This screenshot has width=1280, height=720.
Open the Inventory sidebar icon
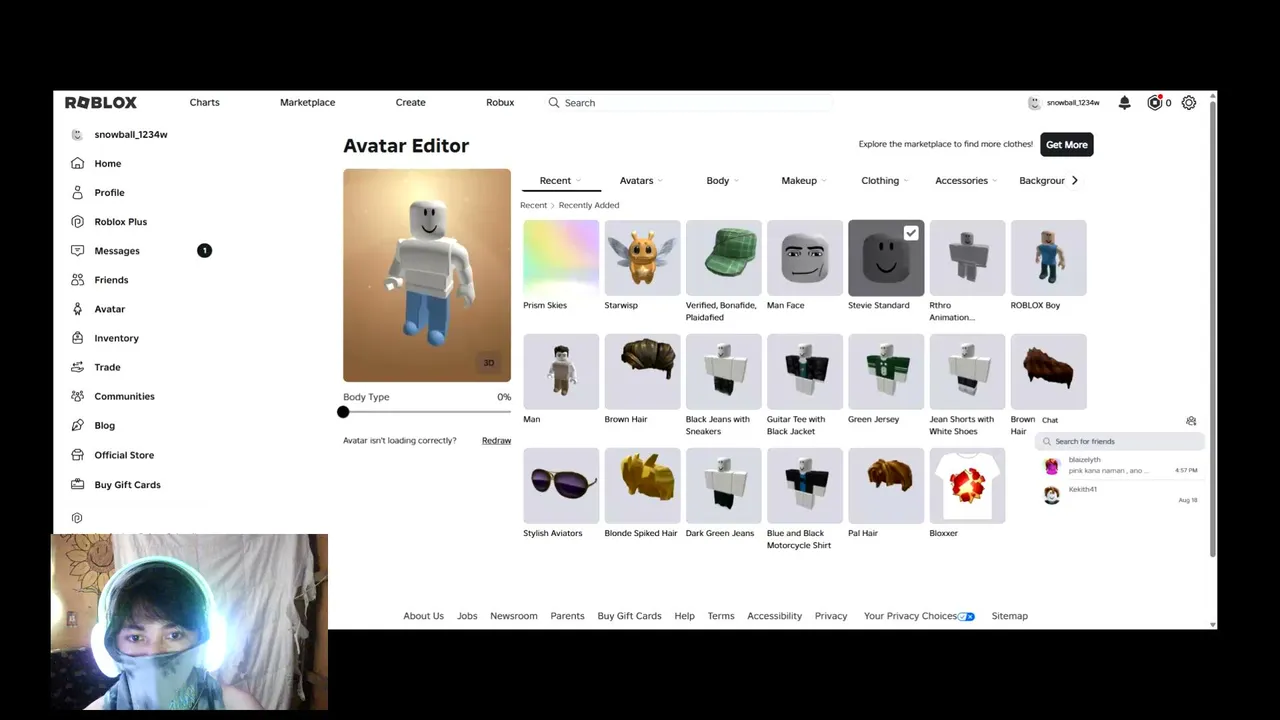[77, 338]
